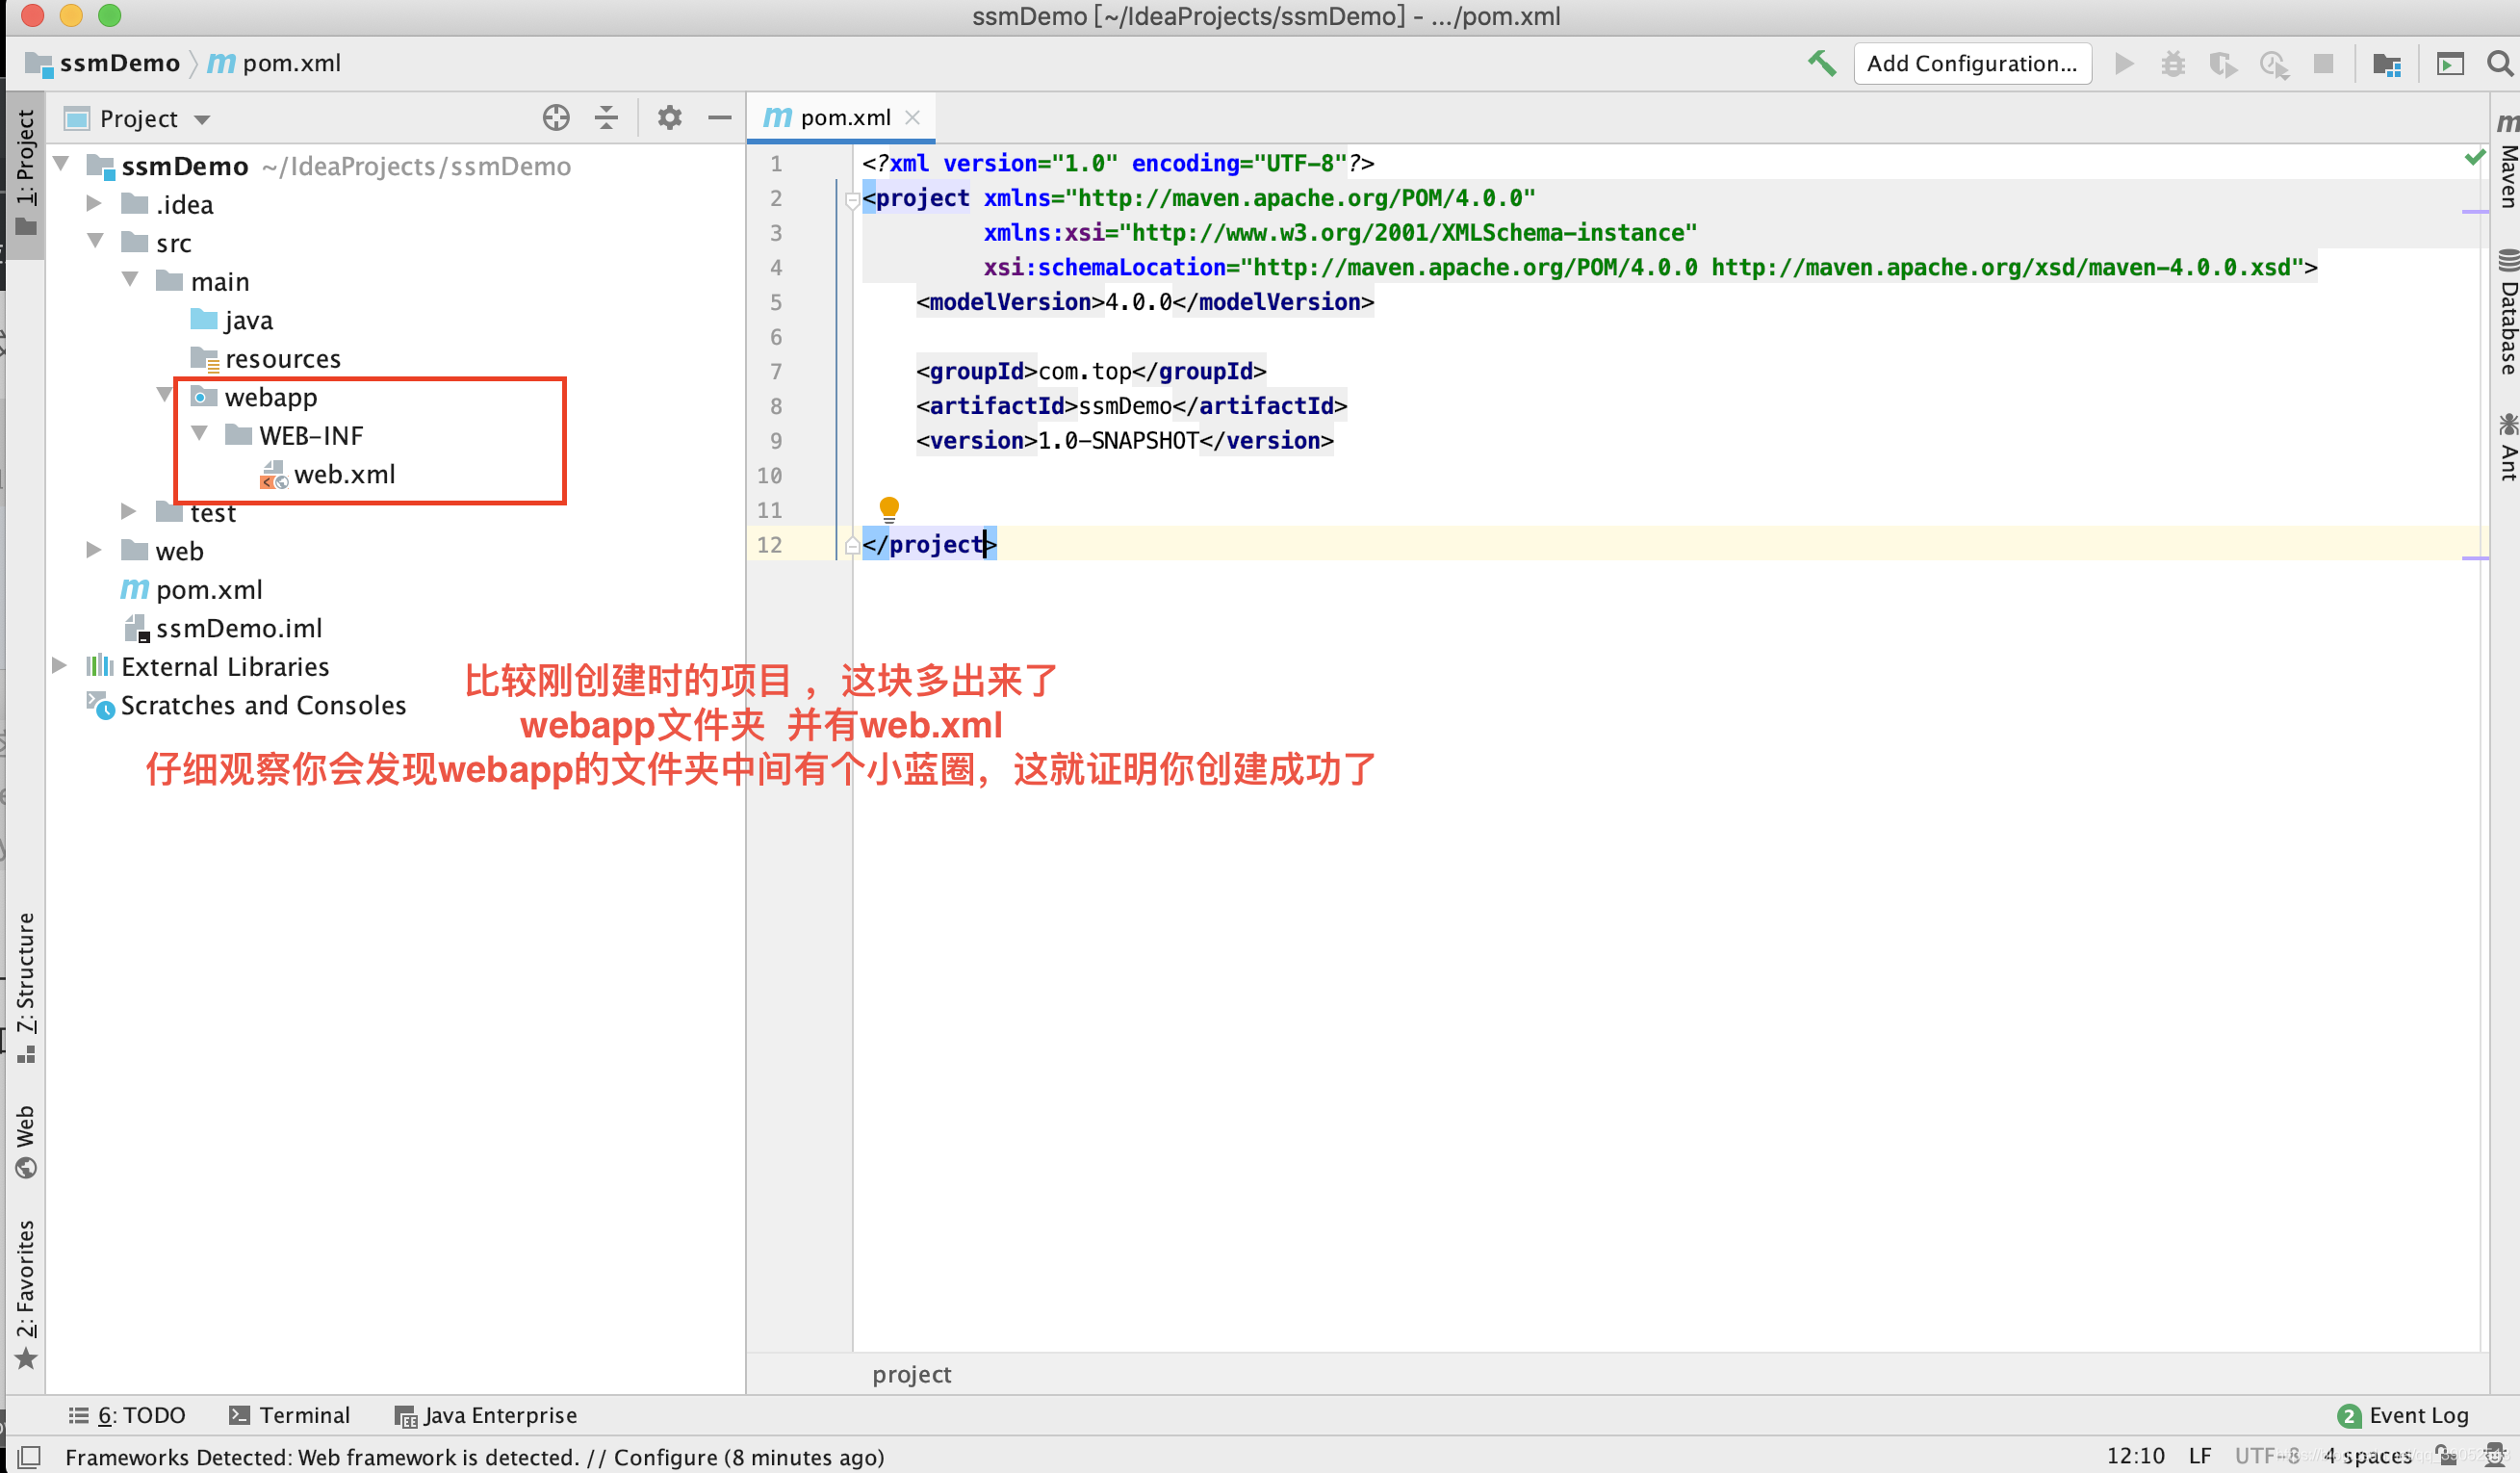
Task: Open Project panel settings gear
Action: 669,118
